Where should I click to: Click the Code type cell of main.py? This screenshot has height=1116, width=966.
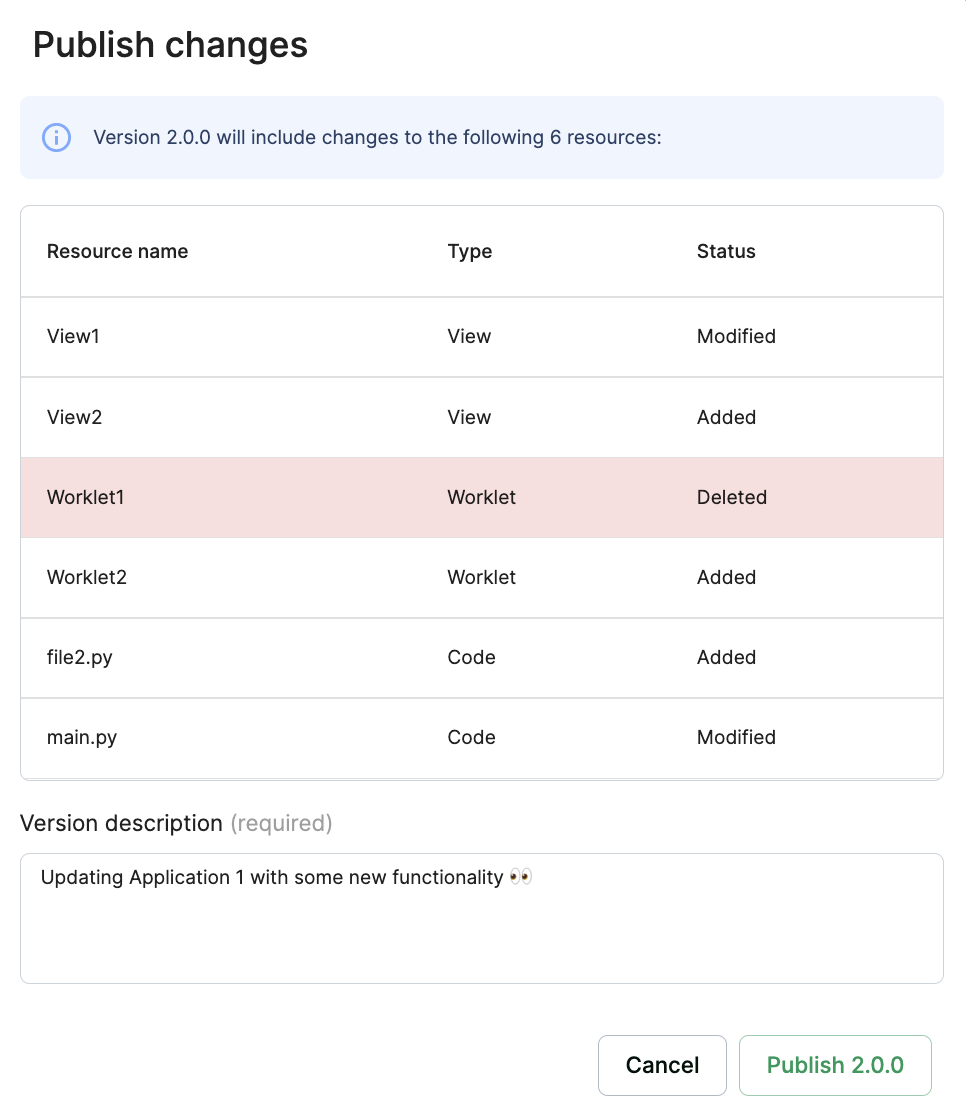[x=471, y=737]
